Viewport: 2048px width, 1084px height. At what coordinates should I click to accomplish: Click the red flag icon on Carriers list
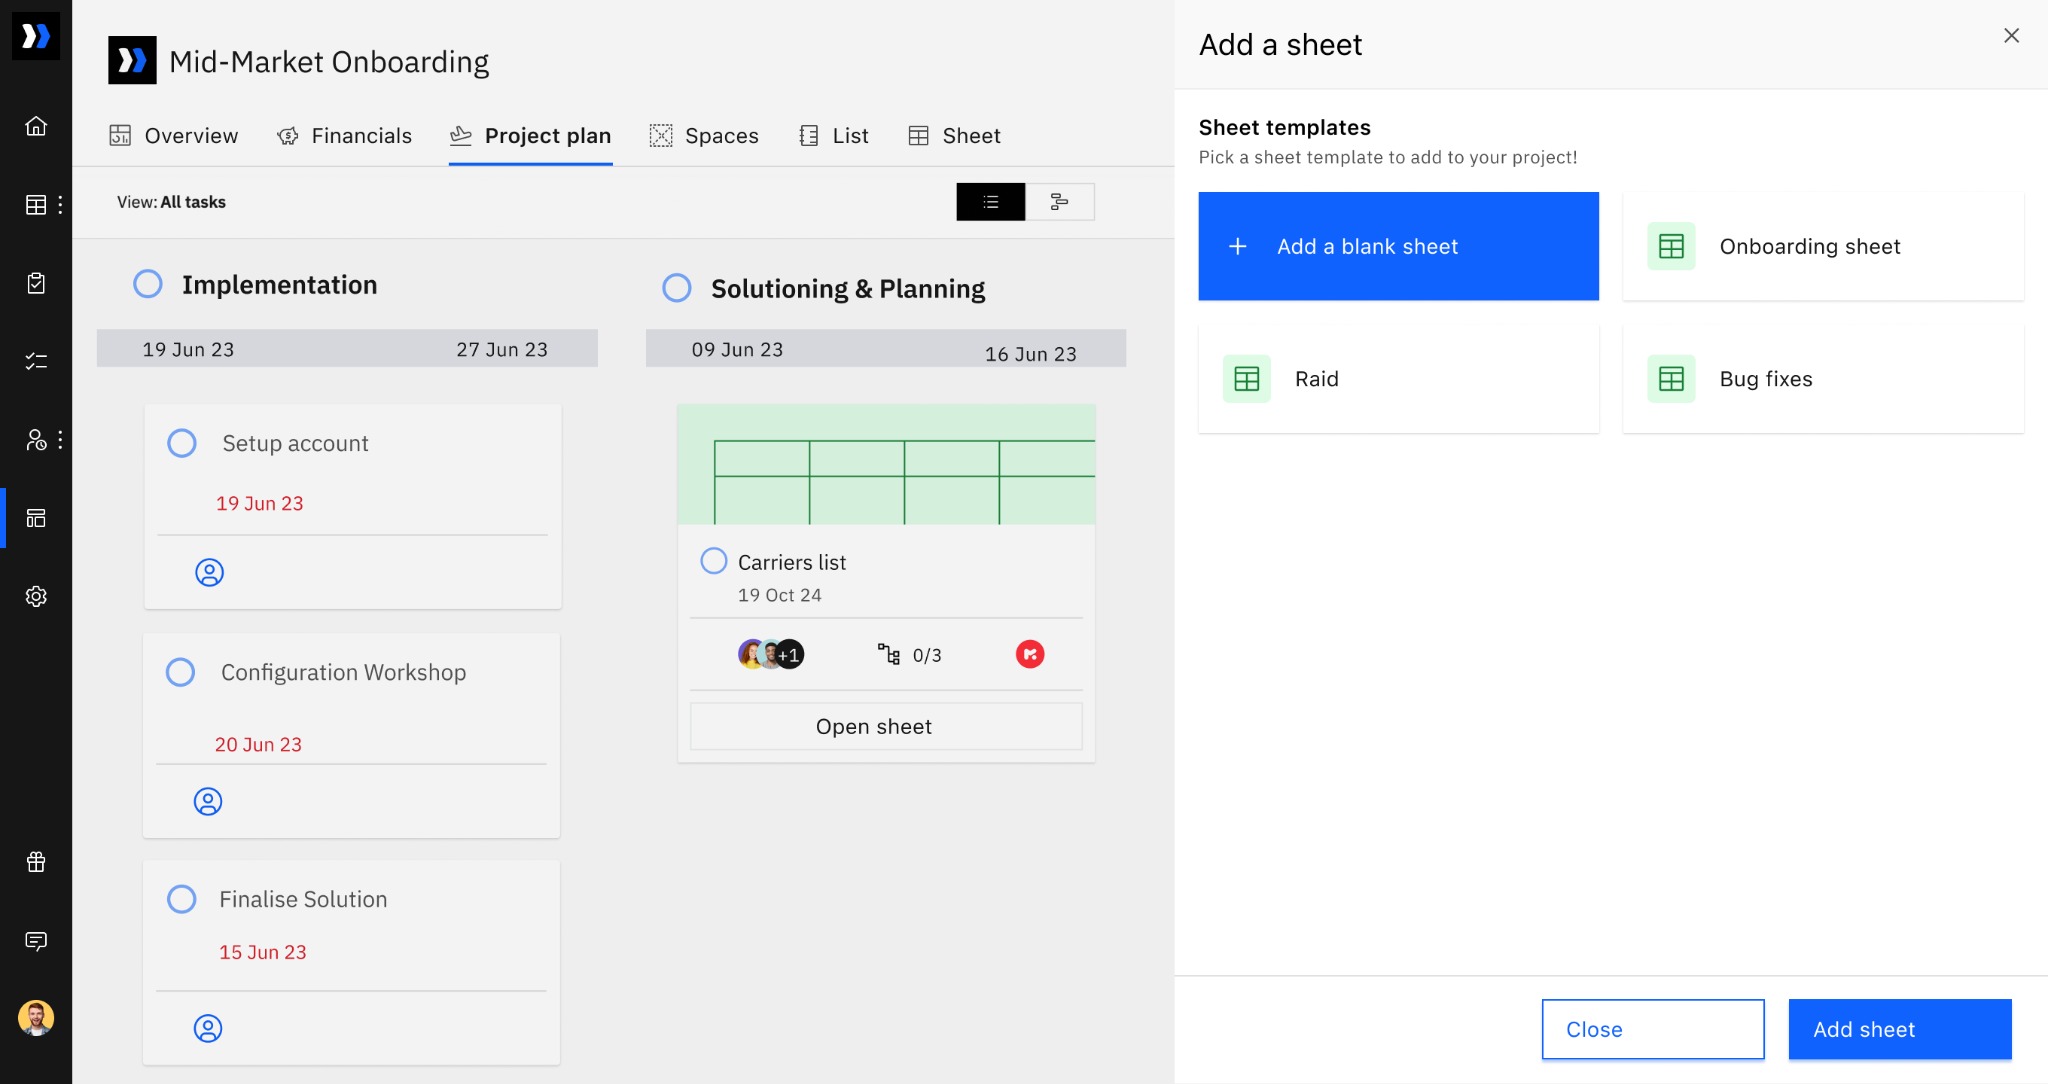tap(1029, 654)
